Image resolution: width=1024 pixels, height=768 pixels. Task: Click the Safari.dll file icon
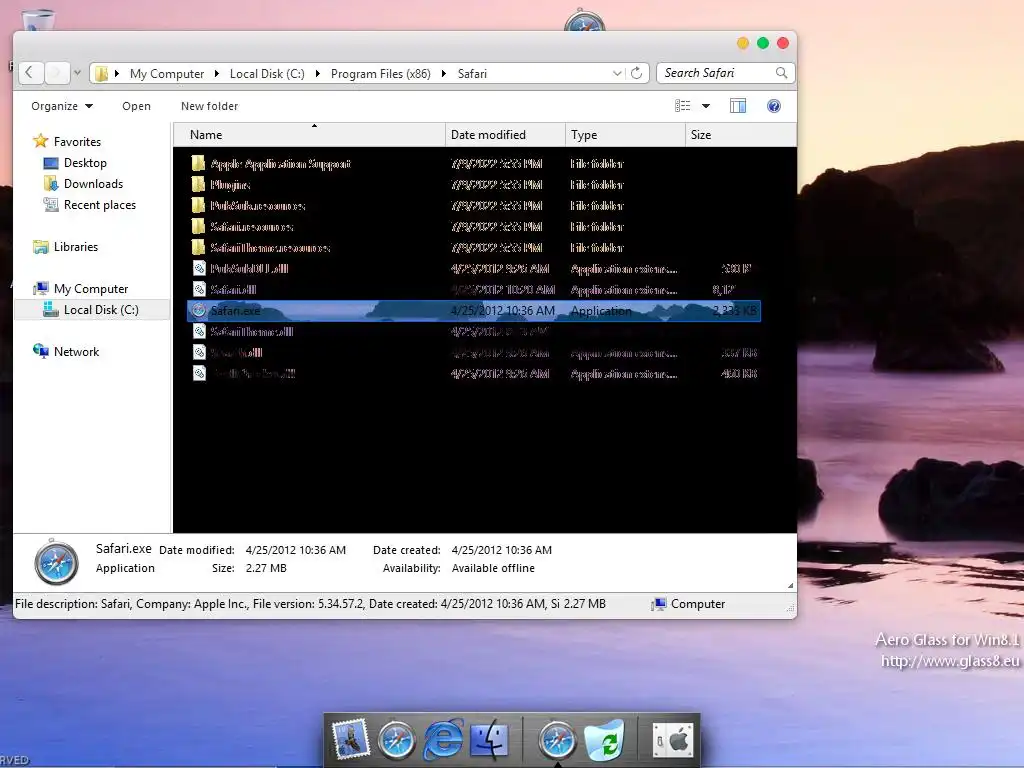[199, 289]
